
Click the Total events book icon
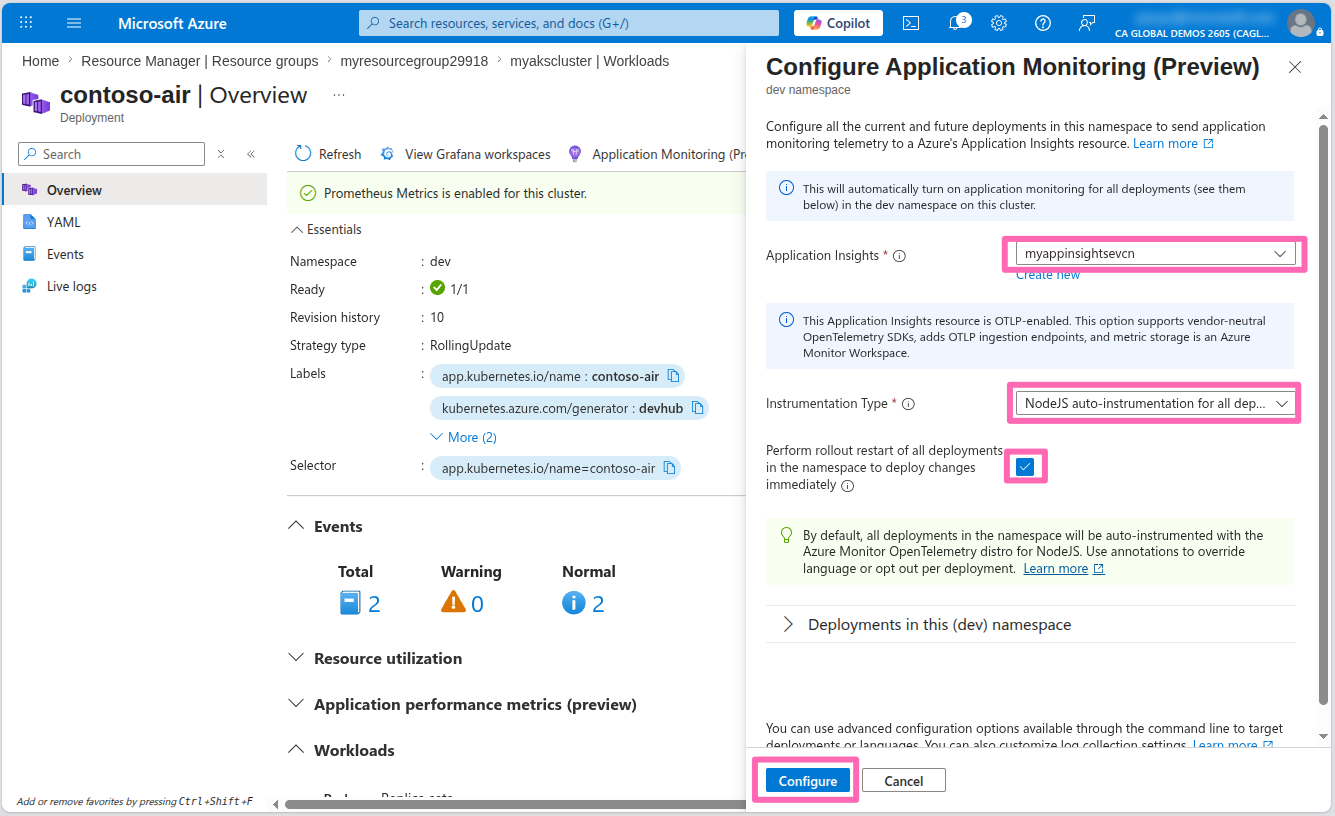[350, 603]
